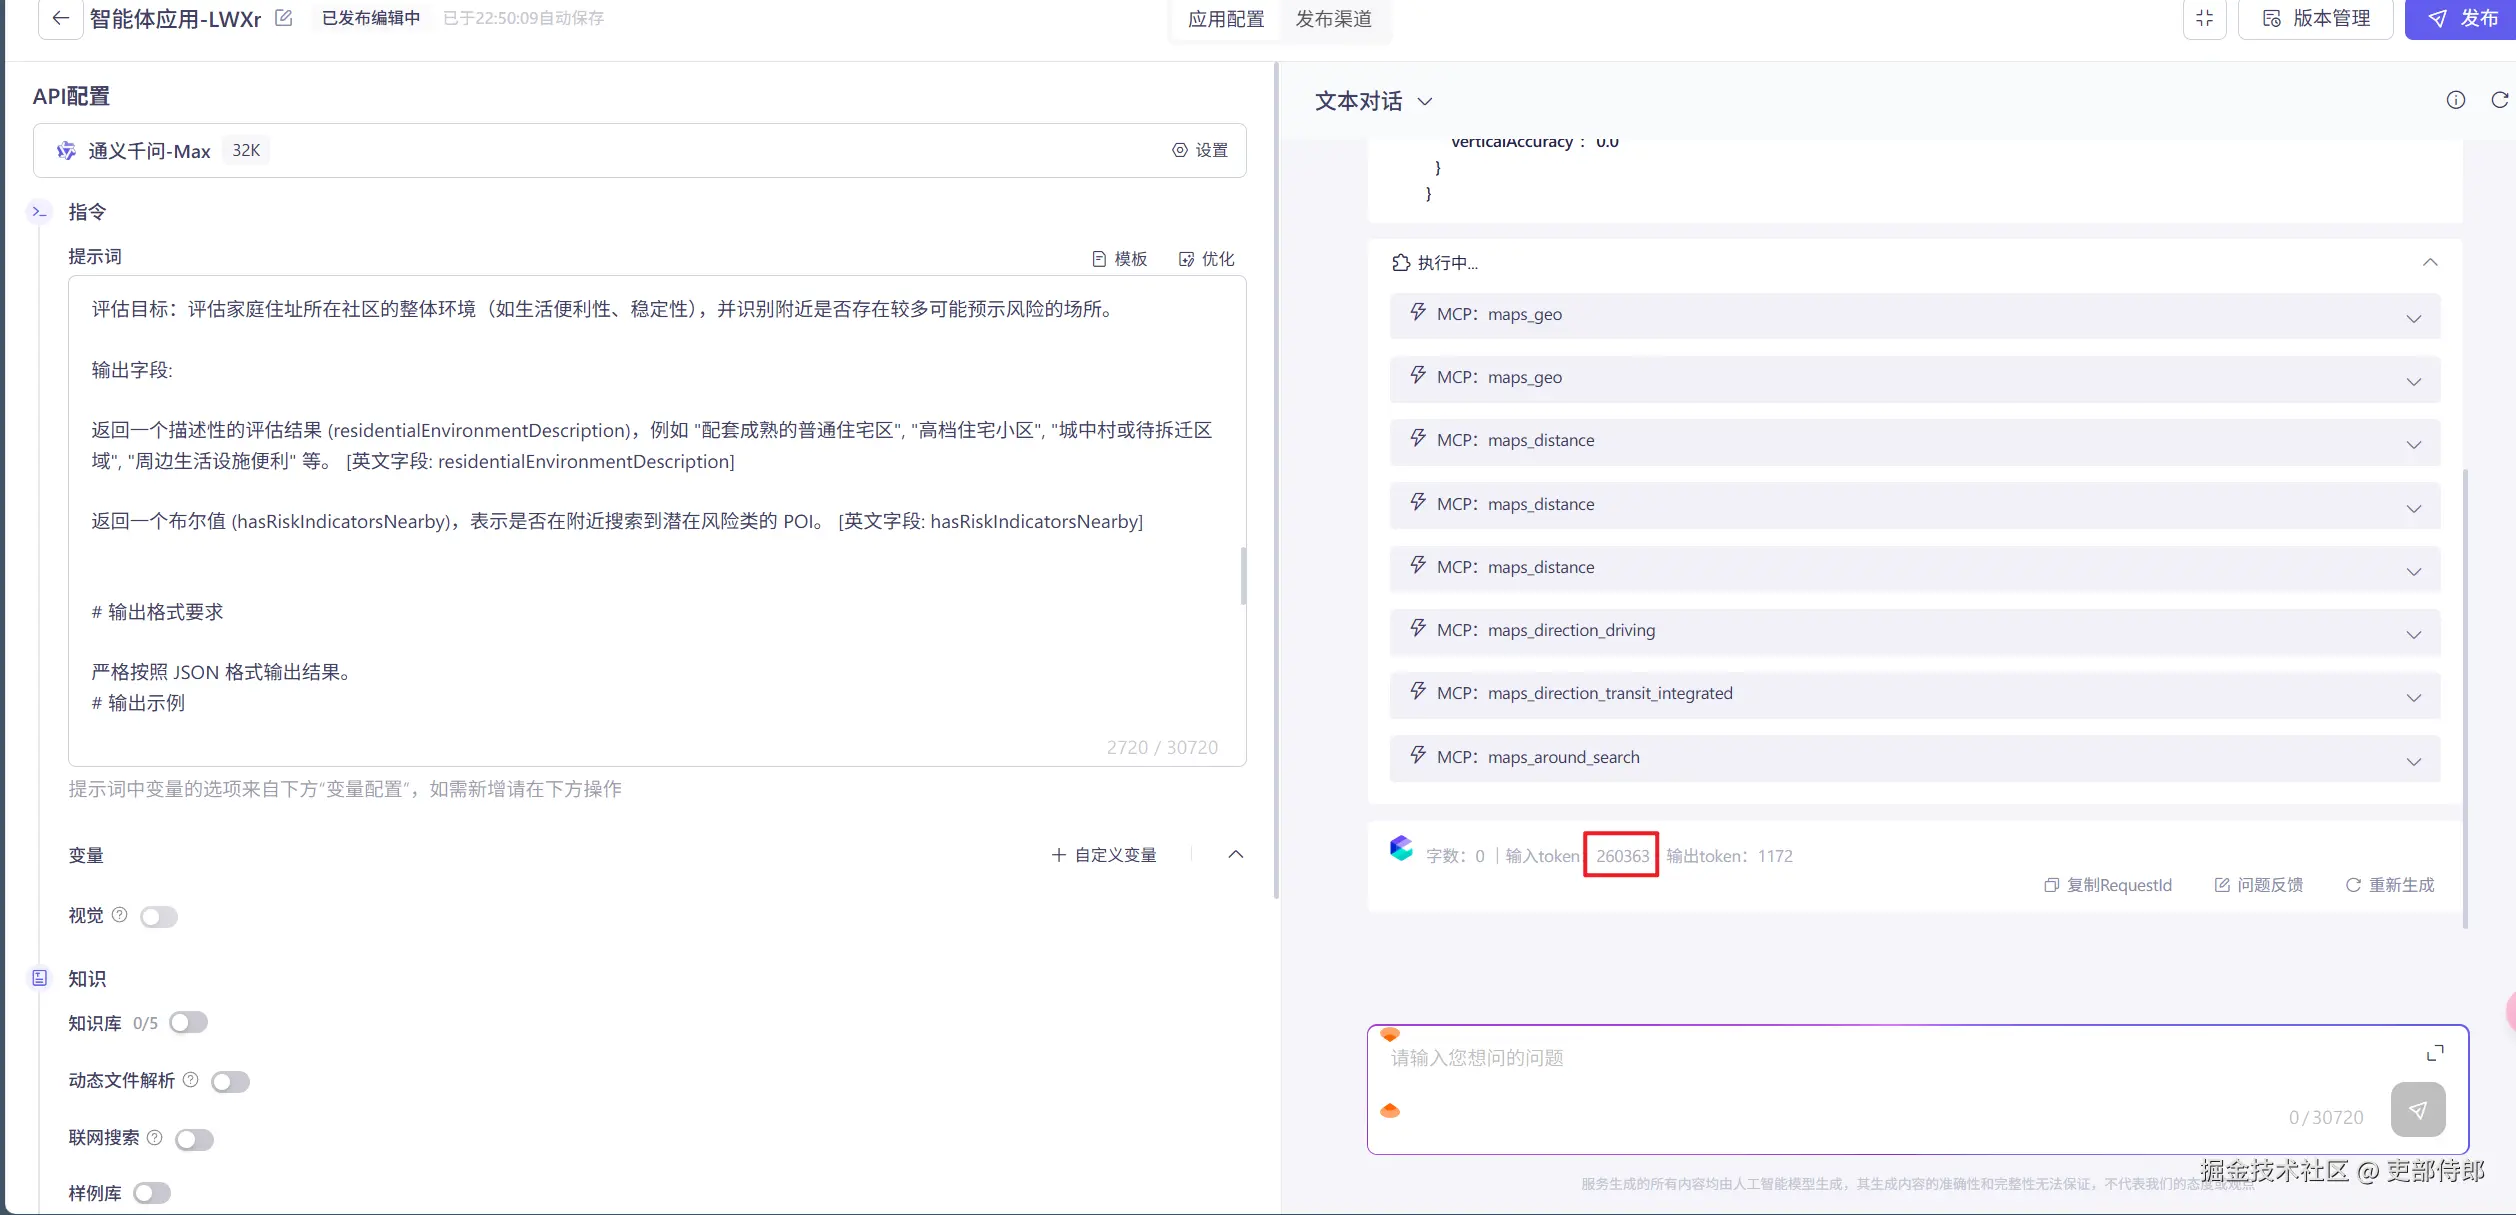Click 重新生成 to regenerate answer
The image size is (2516, 1215).
coord(2390,885)
